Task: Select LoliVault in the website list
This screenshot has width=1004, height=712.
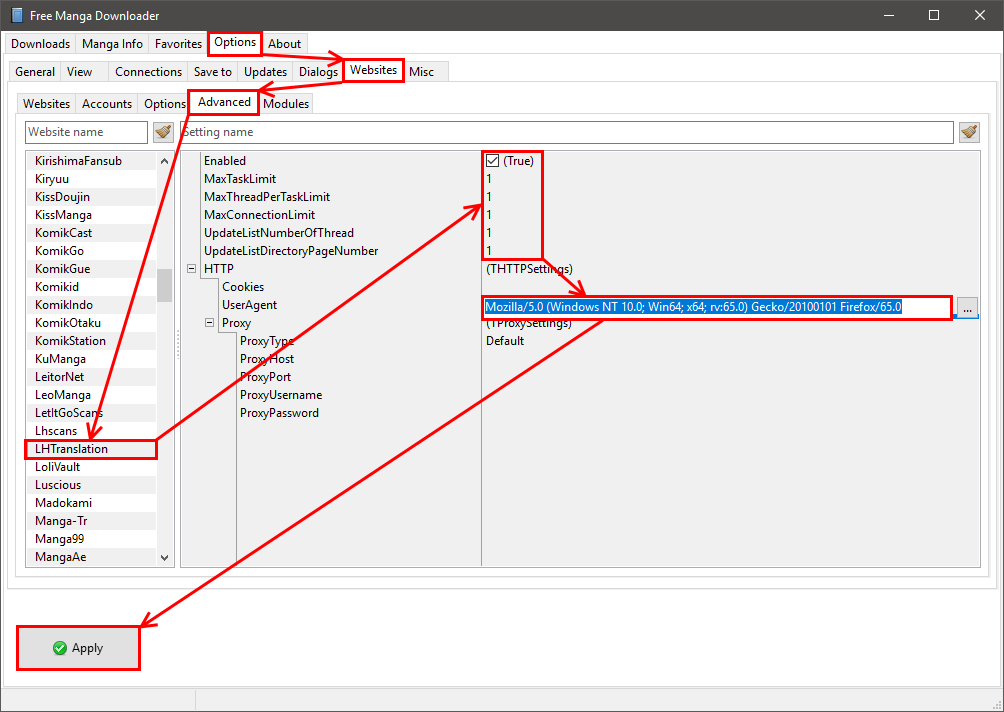Action: 91,467
